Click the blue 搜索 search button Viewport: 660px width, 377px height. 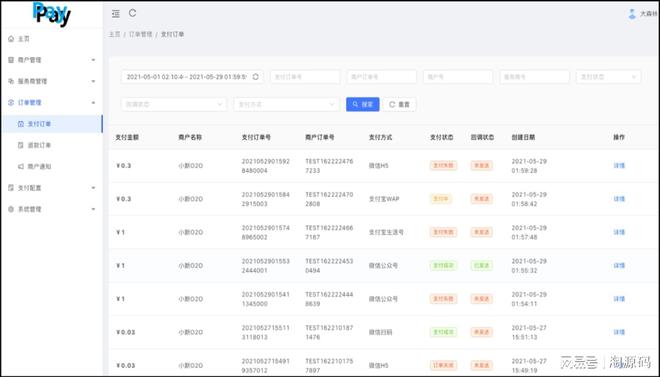click(x=362, y=104)
